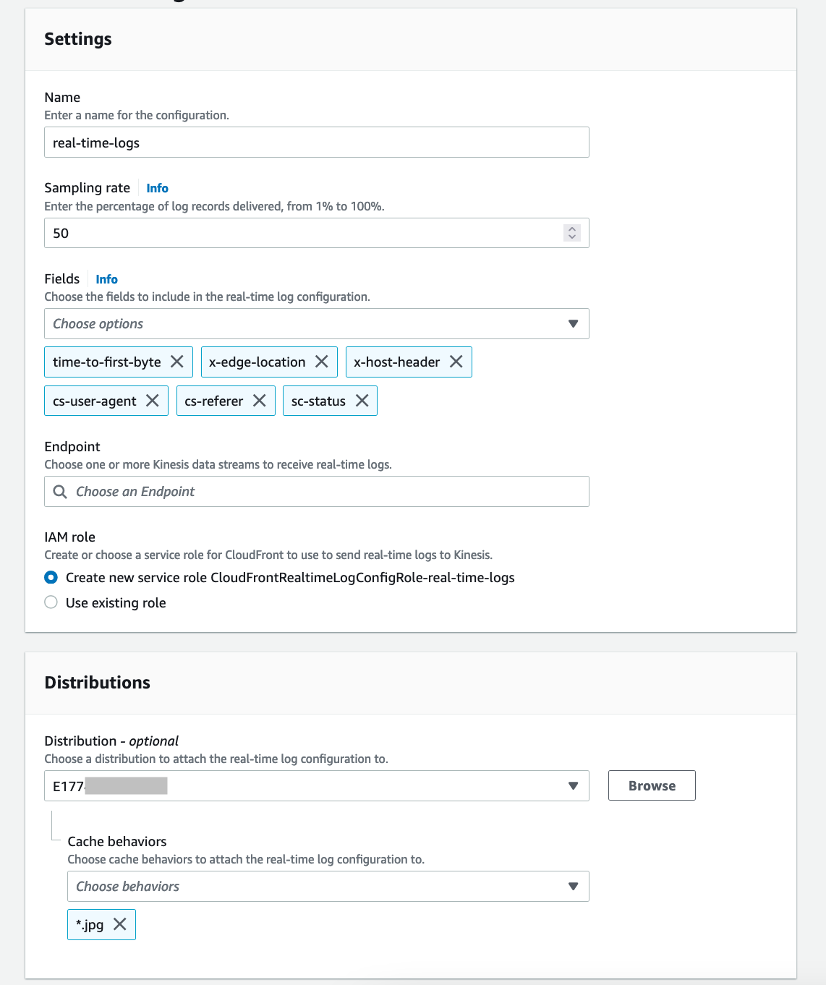Open the Sampling rate Info link
827x985 pixels.
157,187
